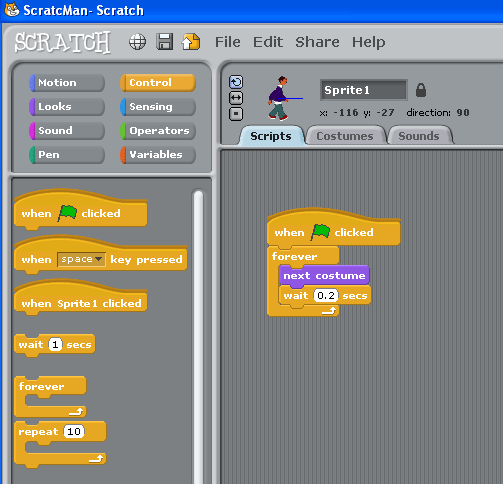Switch to the Costumes tab
This screenshot has width=503, height=484.
click(345, 136)
